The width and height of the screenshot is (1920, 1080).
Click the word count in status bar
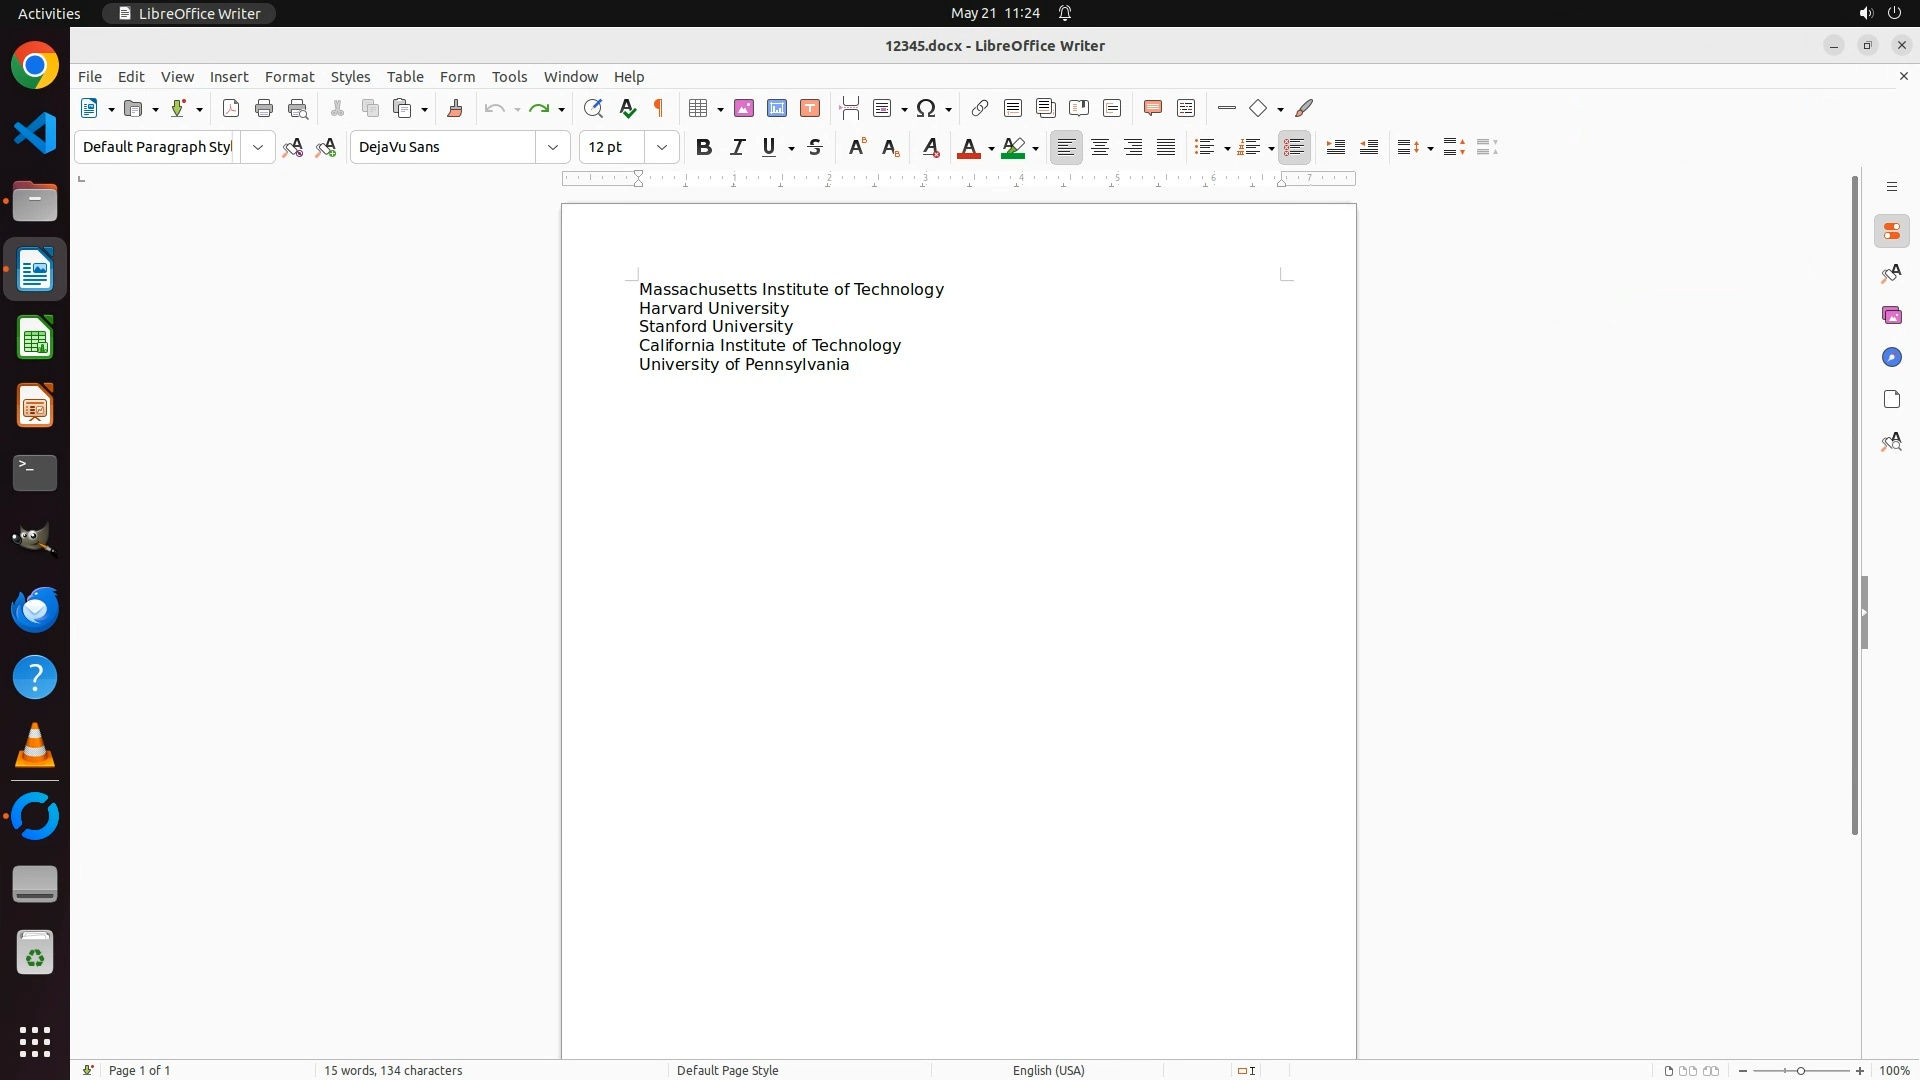click(x=393, y=1070)
